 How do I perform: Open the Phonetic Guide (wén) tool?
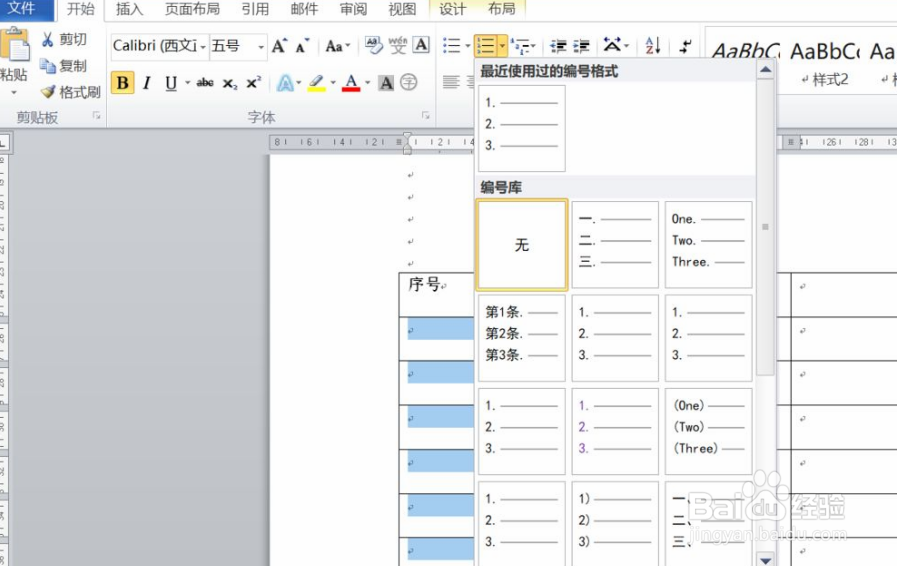click(398, 46)
